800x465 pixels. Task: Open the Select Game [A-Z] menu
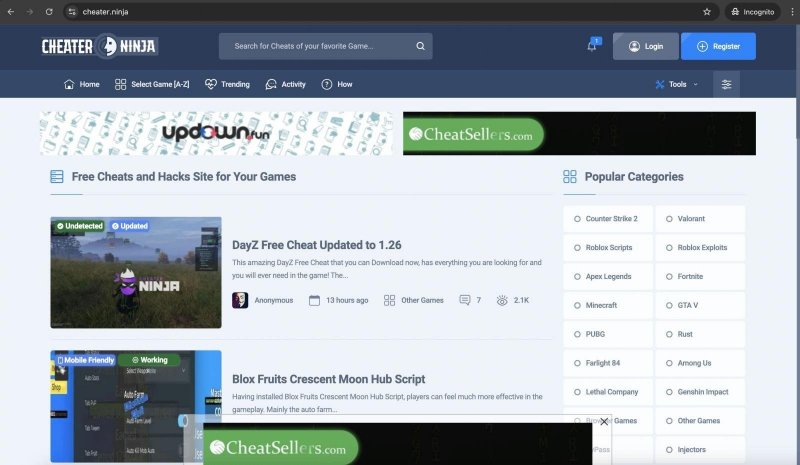152,84
